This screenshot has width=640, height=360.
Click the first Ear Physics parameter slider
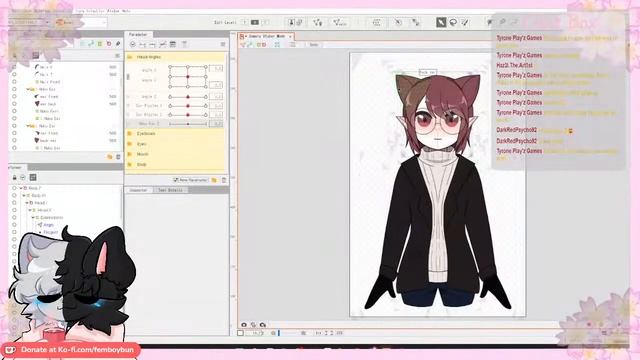(x=188, y=106)
